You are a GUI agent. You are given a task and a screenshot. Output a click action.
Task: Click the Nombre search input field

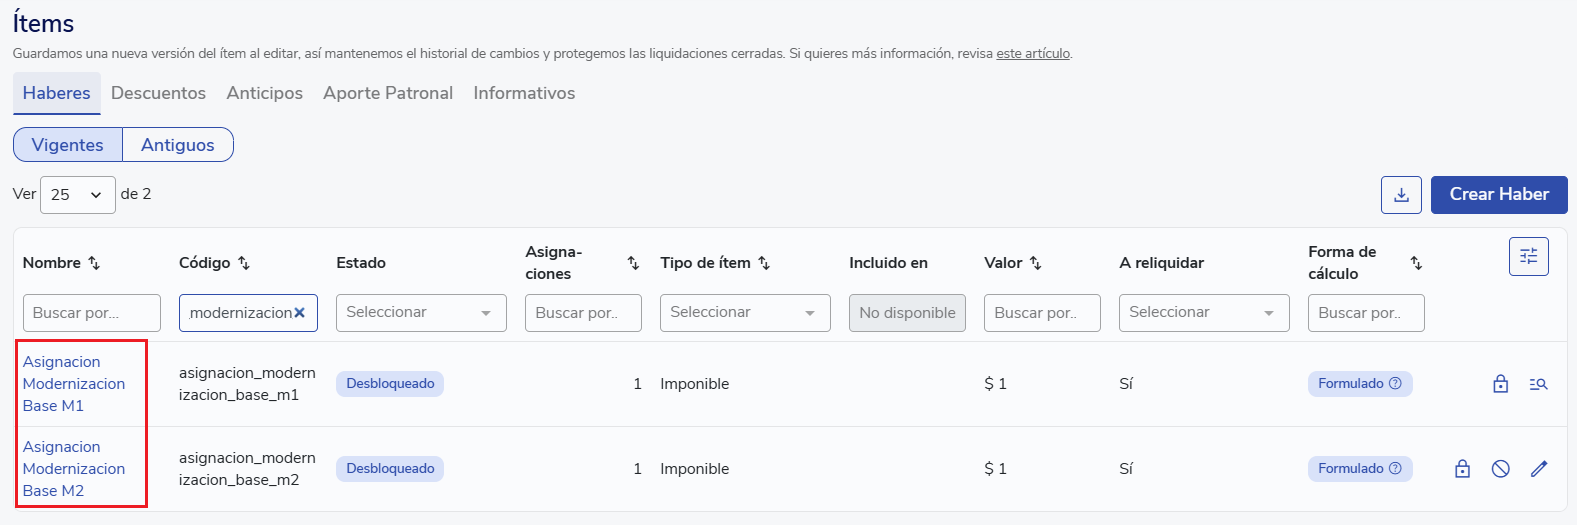click(x=91, y=313)
